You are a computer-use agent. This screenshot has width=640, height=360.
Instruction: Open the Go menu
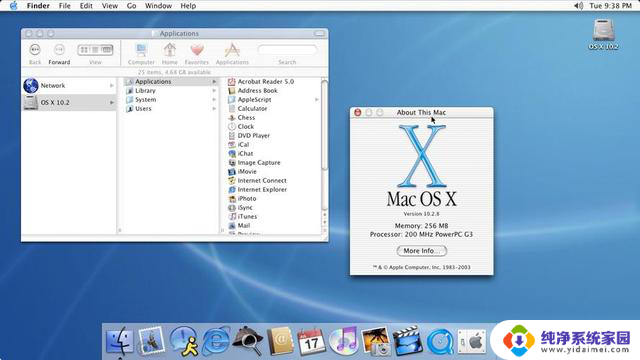click(131, 6)
